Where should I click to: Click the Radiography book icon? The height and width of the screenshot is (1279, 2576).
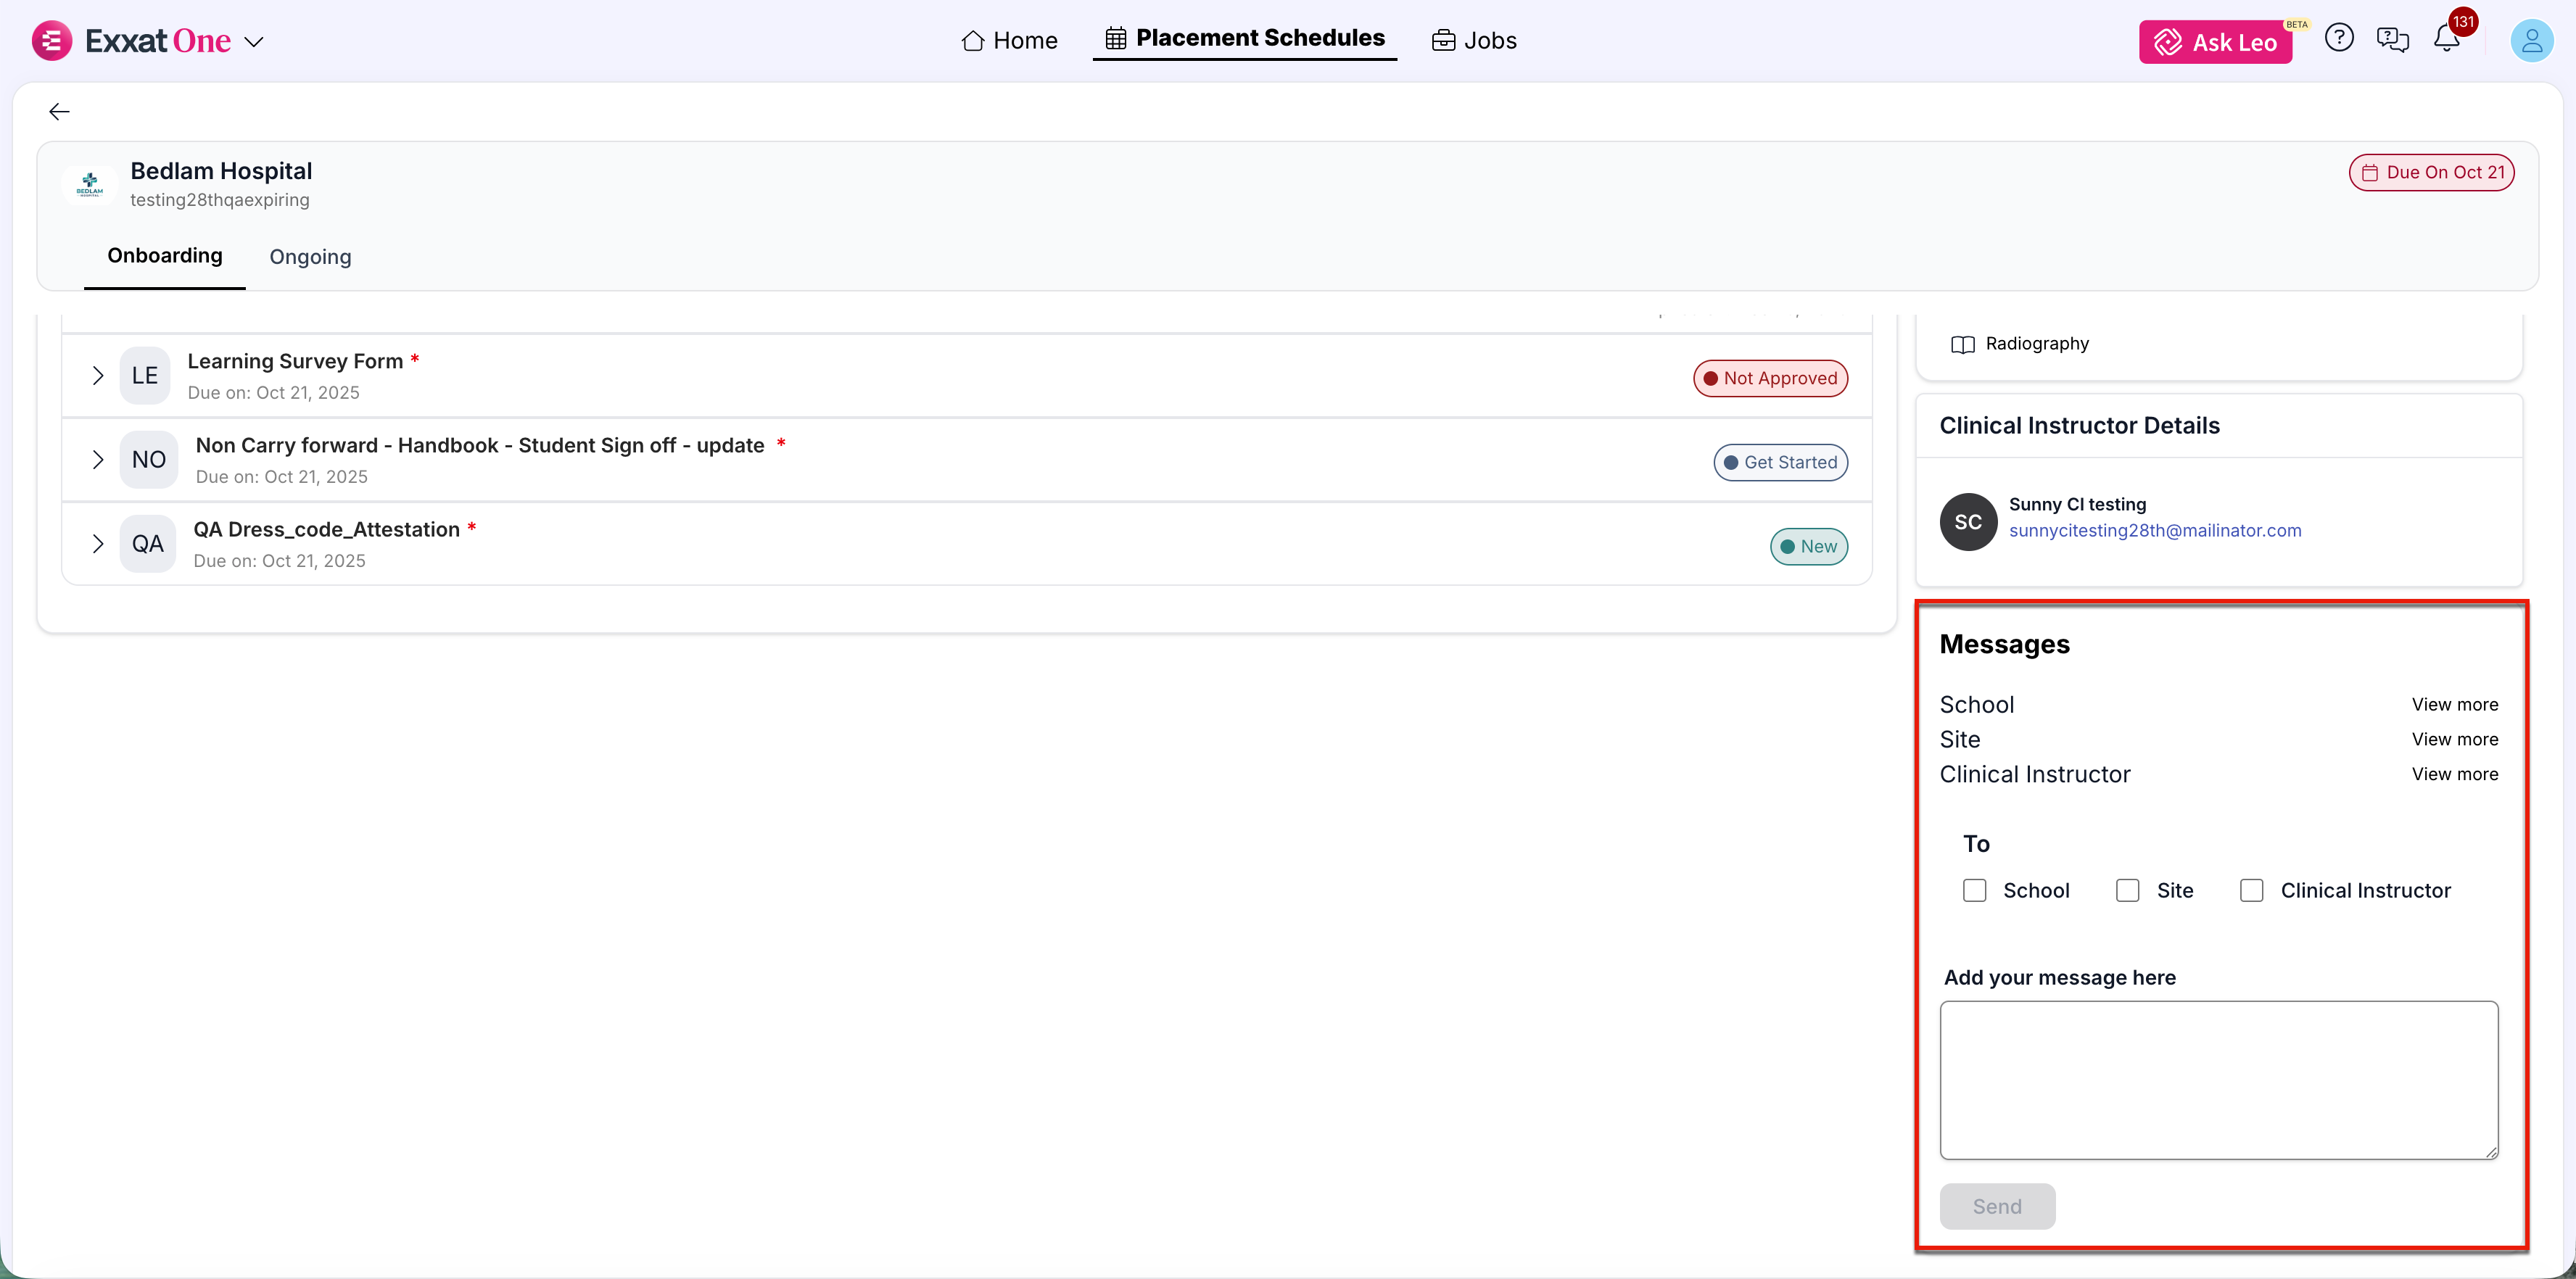coord(1962,344)
